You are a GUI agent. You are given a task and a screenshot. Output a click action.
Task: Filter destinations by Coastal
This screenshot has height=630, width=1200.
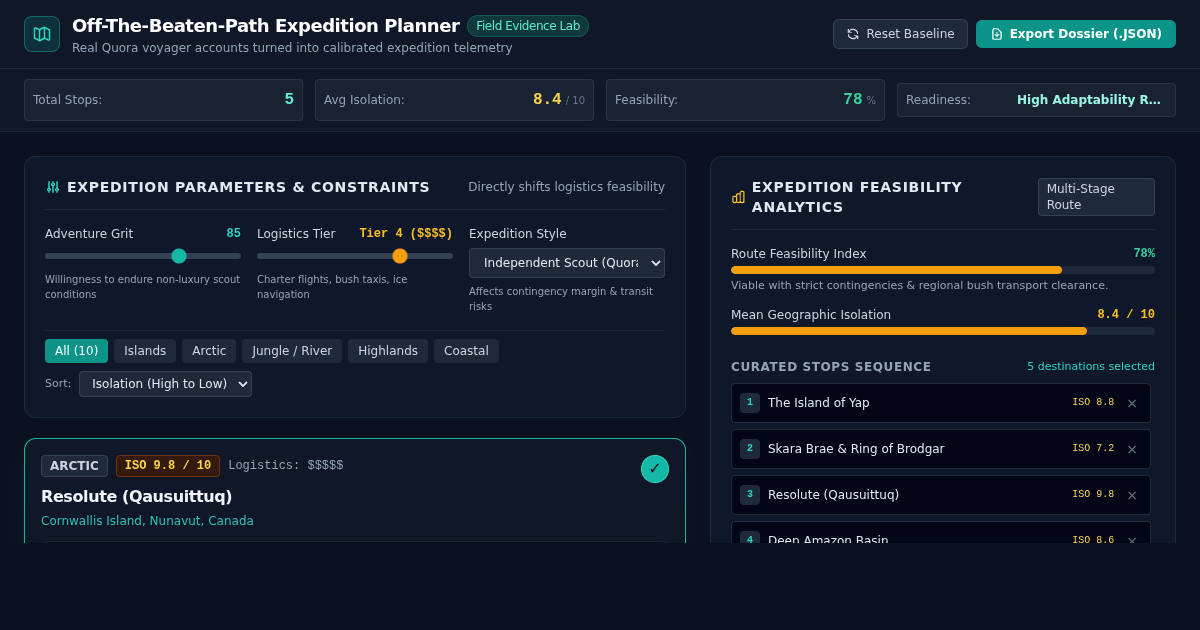(466, 351)
